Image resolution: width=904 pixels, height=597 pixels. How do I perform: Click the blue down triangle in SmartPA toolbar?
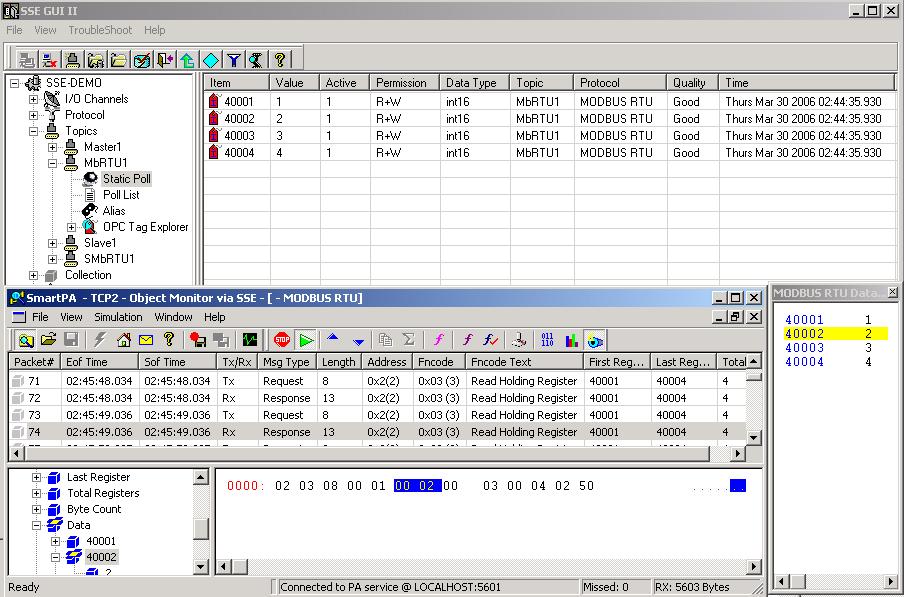pyautogui.click(x=358, y=341)
